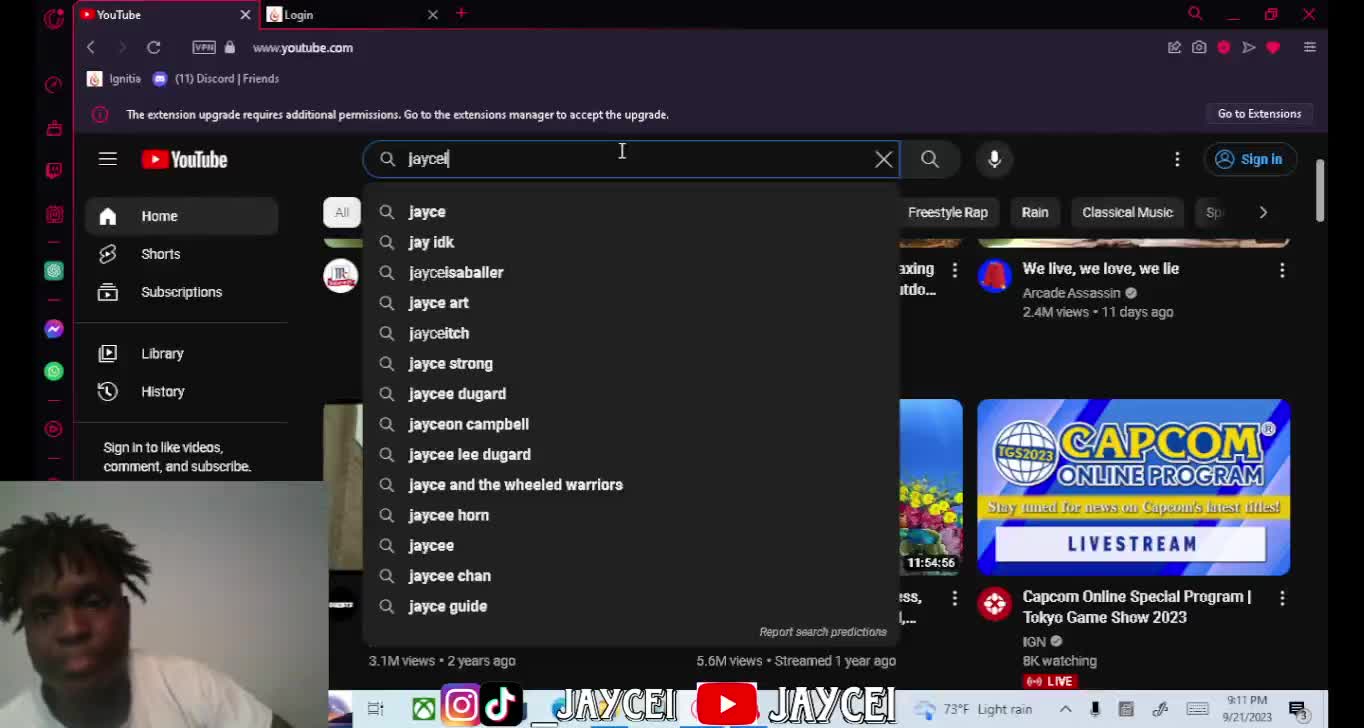Open Subscriptions in YouTube sidebar

(x=181, y=292)
